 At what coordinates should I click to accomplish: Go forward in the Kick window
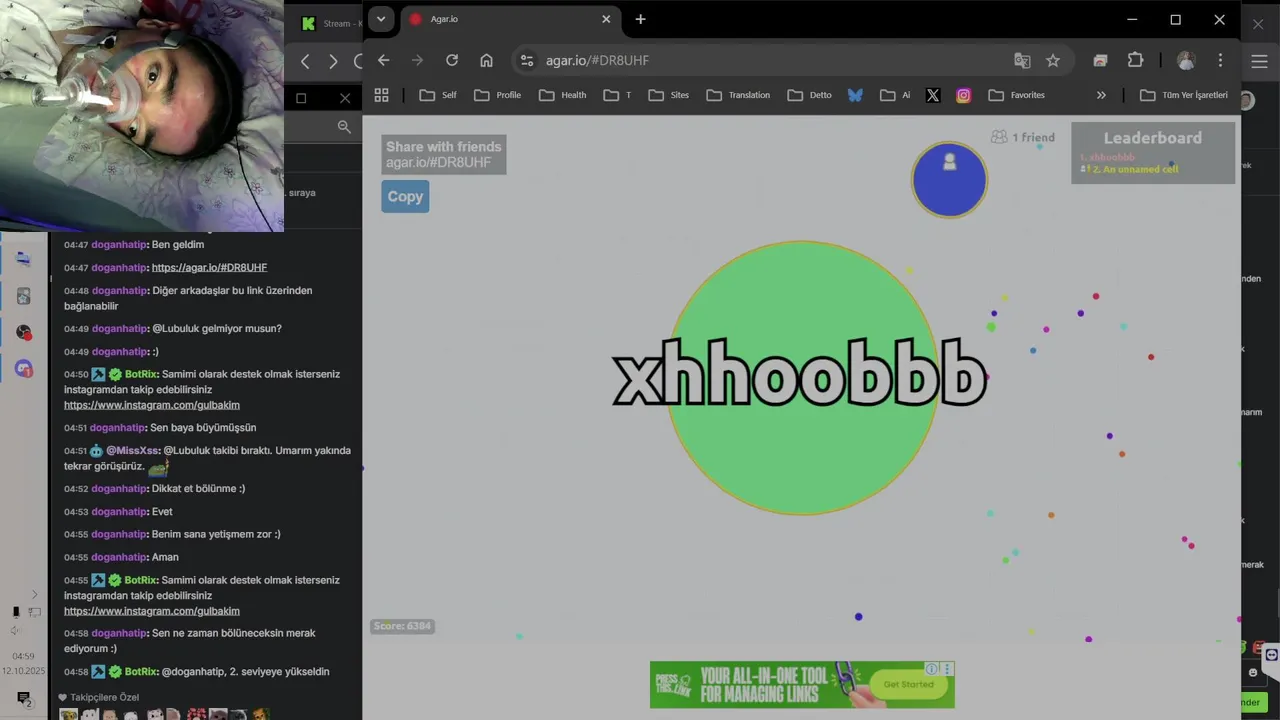pyautogui.click(x=333, y=61)
